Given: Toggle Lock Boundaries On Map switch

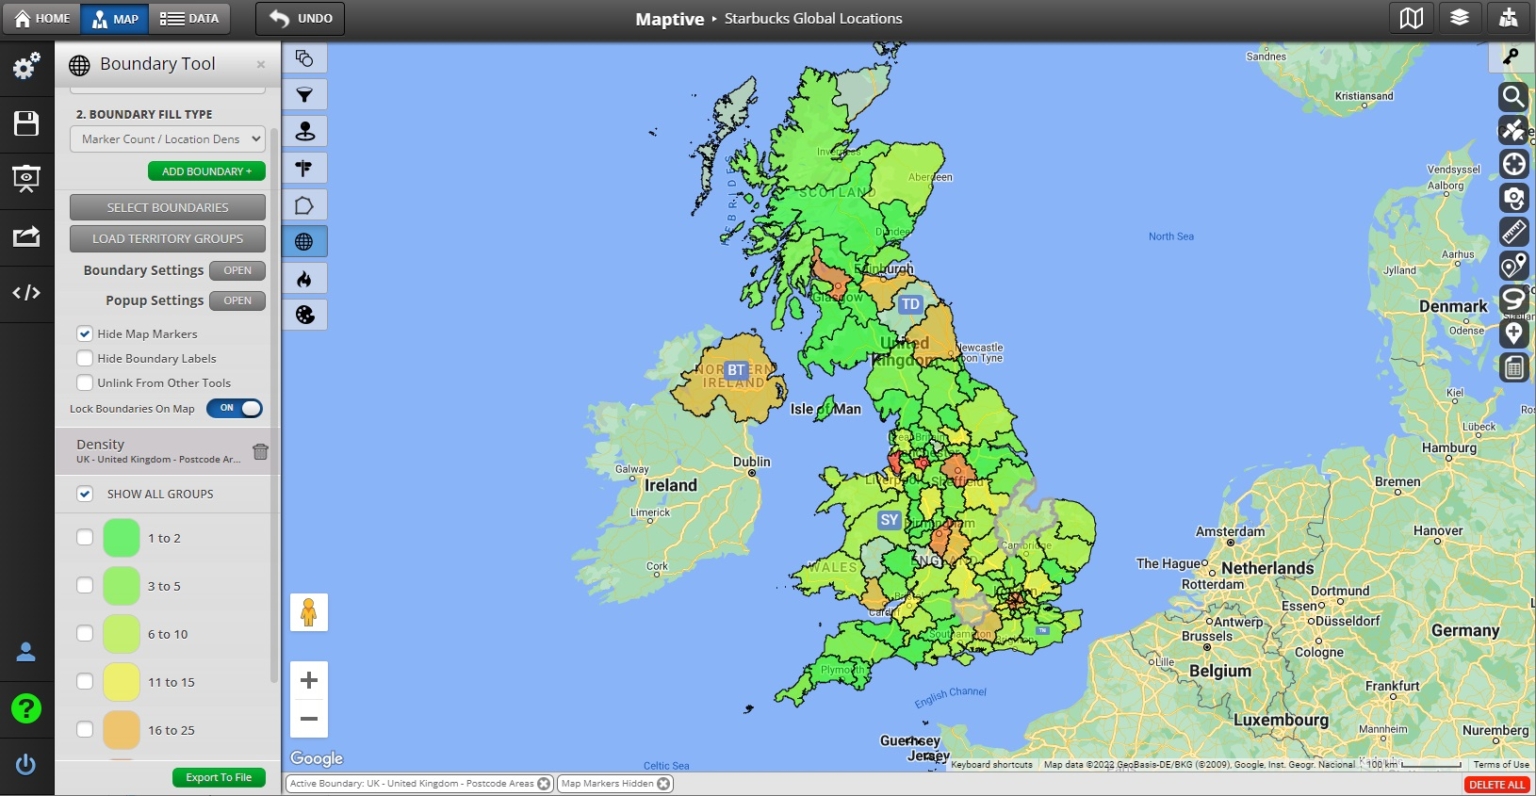Looking at the screenshot, I should point(235,408).
